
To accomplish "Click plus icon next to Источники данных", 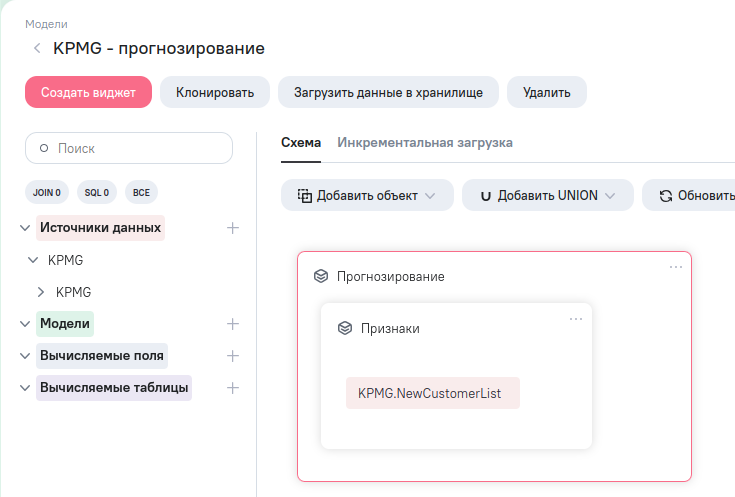I will click(232, 228).
